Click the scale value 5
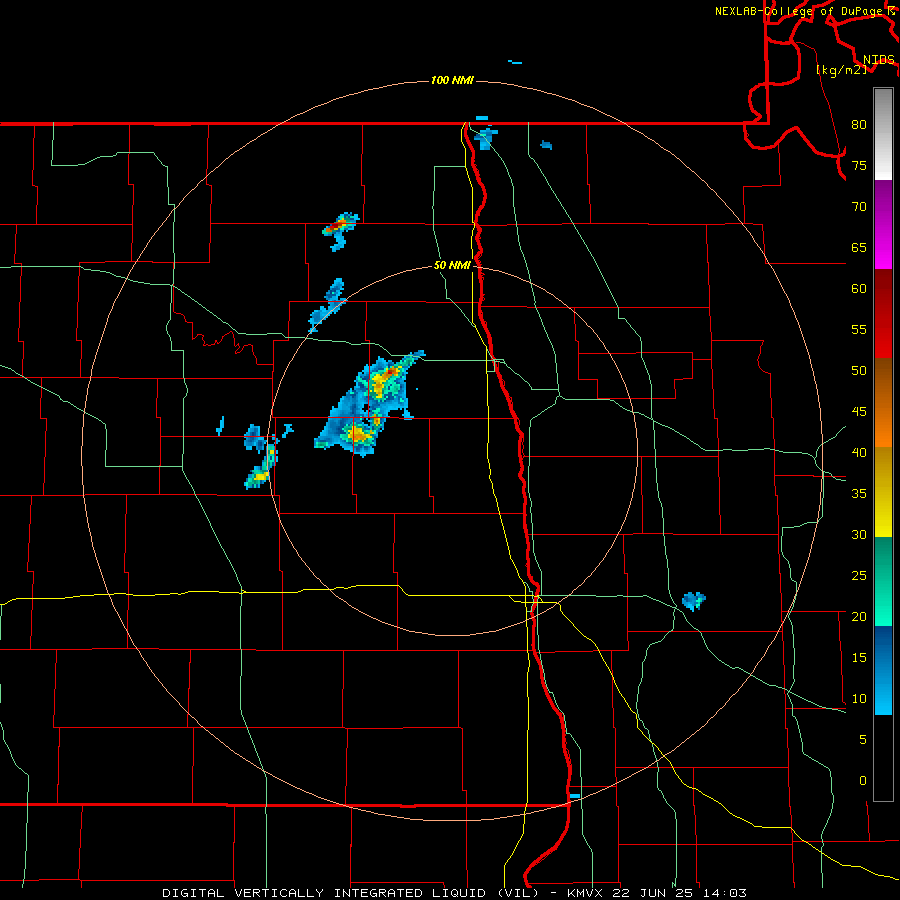 pos(863,739)
